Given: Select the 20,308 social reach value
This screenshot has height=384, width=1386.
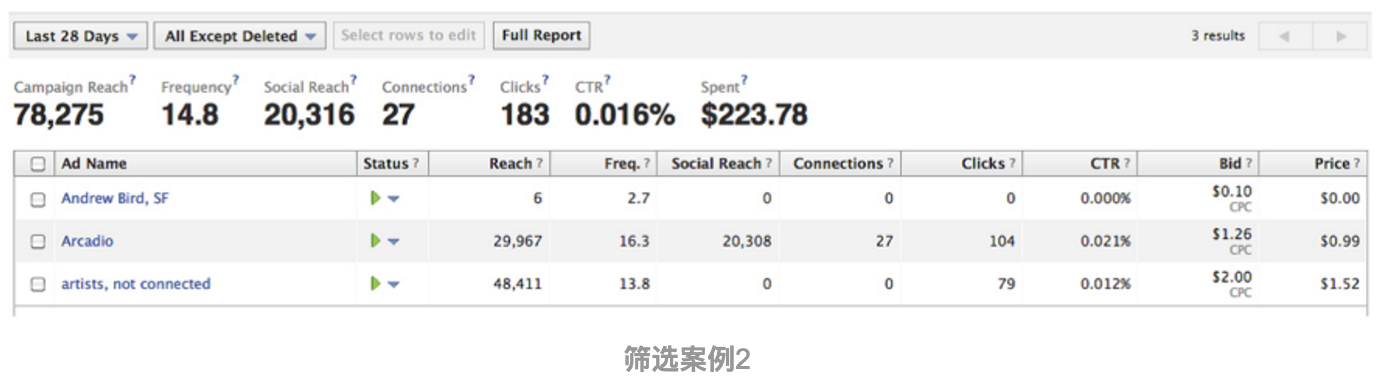Looking at the screenshot, I should [x=746, y=242].
